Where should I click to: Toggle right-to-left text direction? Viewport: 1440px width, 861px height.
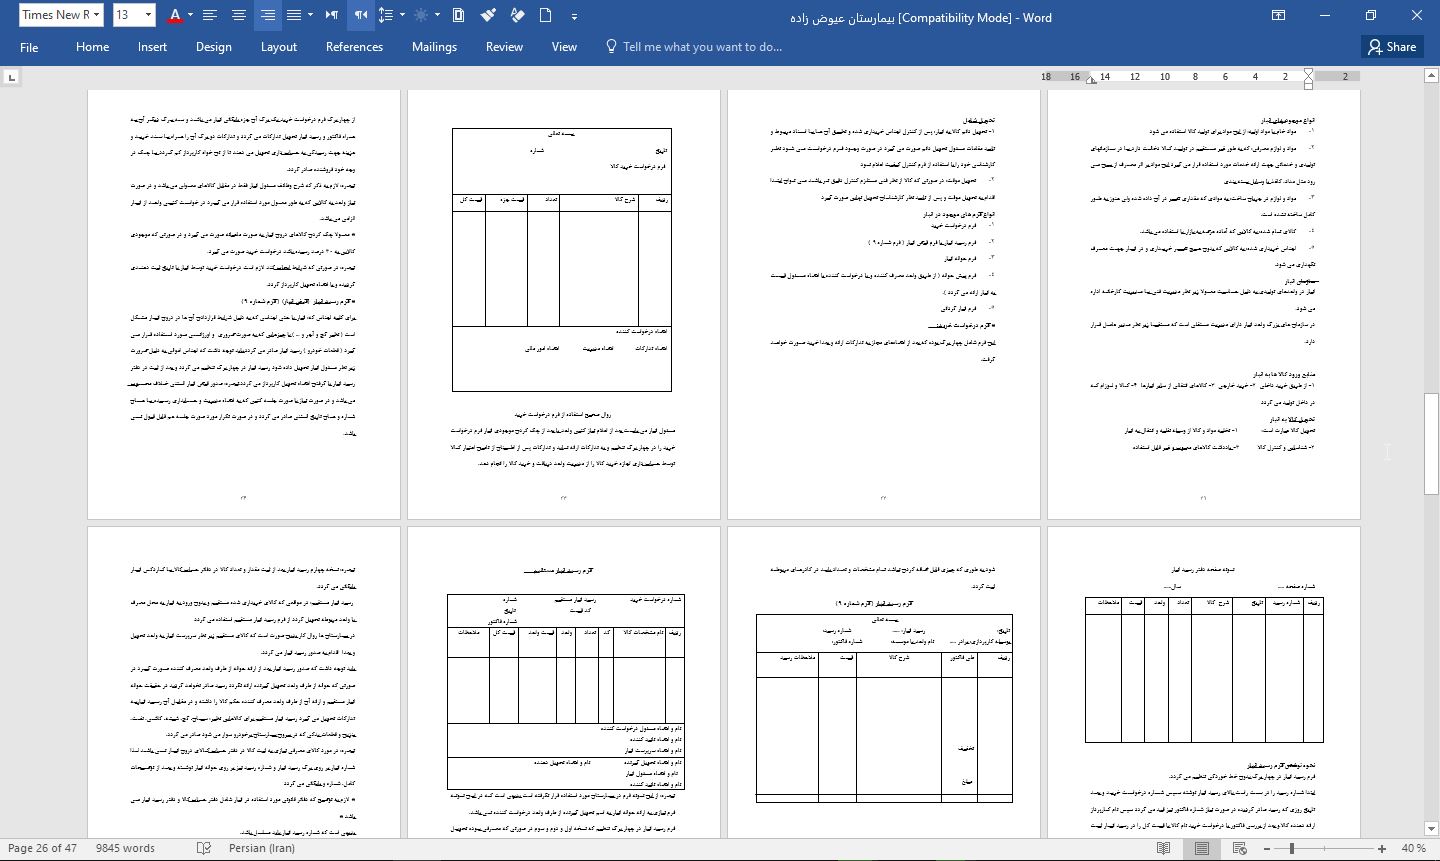click(x=361, y=15)
